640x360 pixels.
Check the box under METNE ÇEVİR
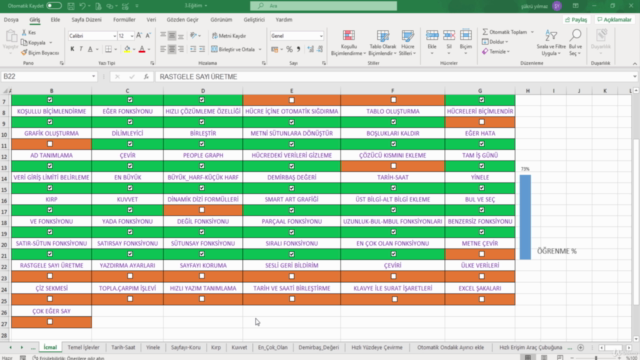pyautogui.click(x=482, y=254)
